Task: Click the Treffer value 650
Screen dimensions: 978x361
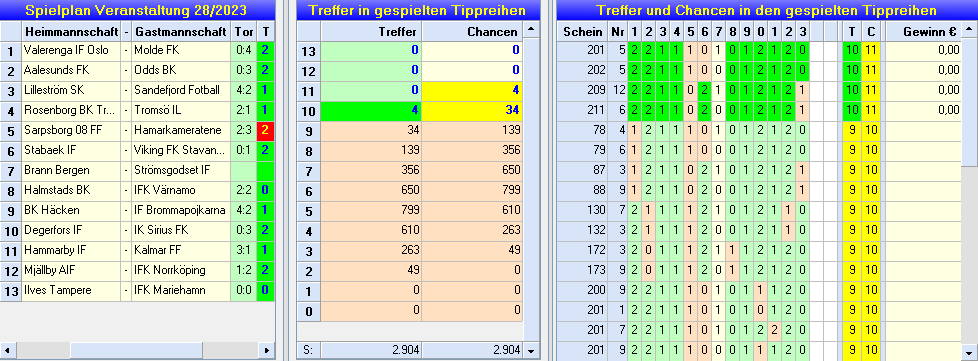Action: [371, 191]
